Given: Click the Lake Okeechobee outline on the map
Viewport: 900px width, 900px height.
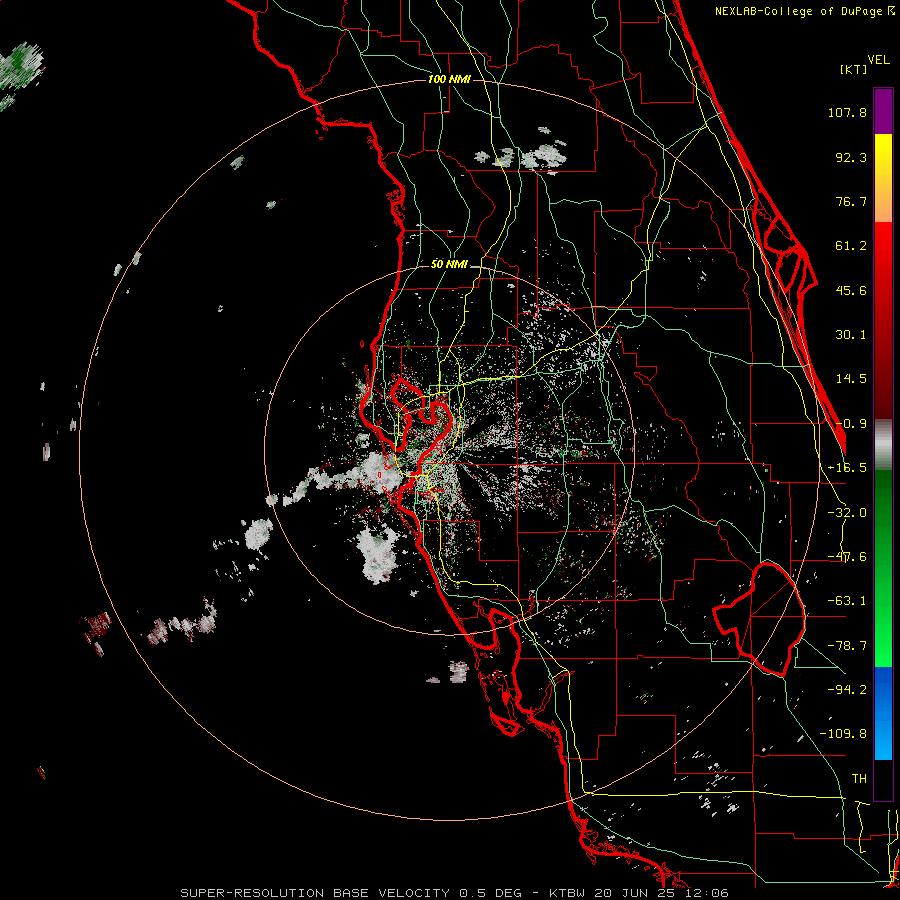Looking at the screenshot, I should coord(759,619).
